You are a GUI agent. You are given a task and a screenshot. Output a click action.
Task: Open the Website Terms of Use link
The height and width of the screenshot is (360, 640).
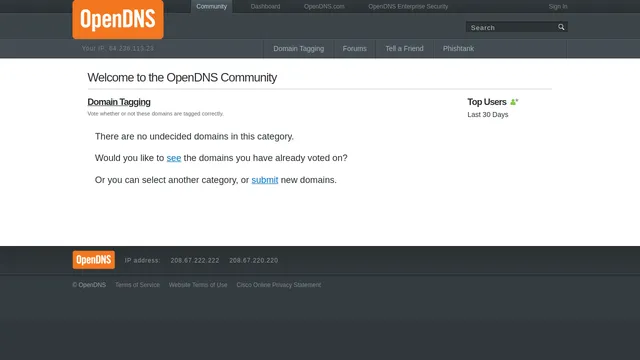pos(198,285)
